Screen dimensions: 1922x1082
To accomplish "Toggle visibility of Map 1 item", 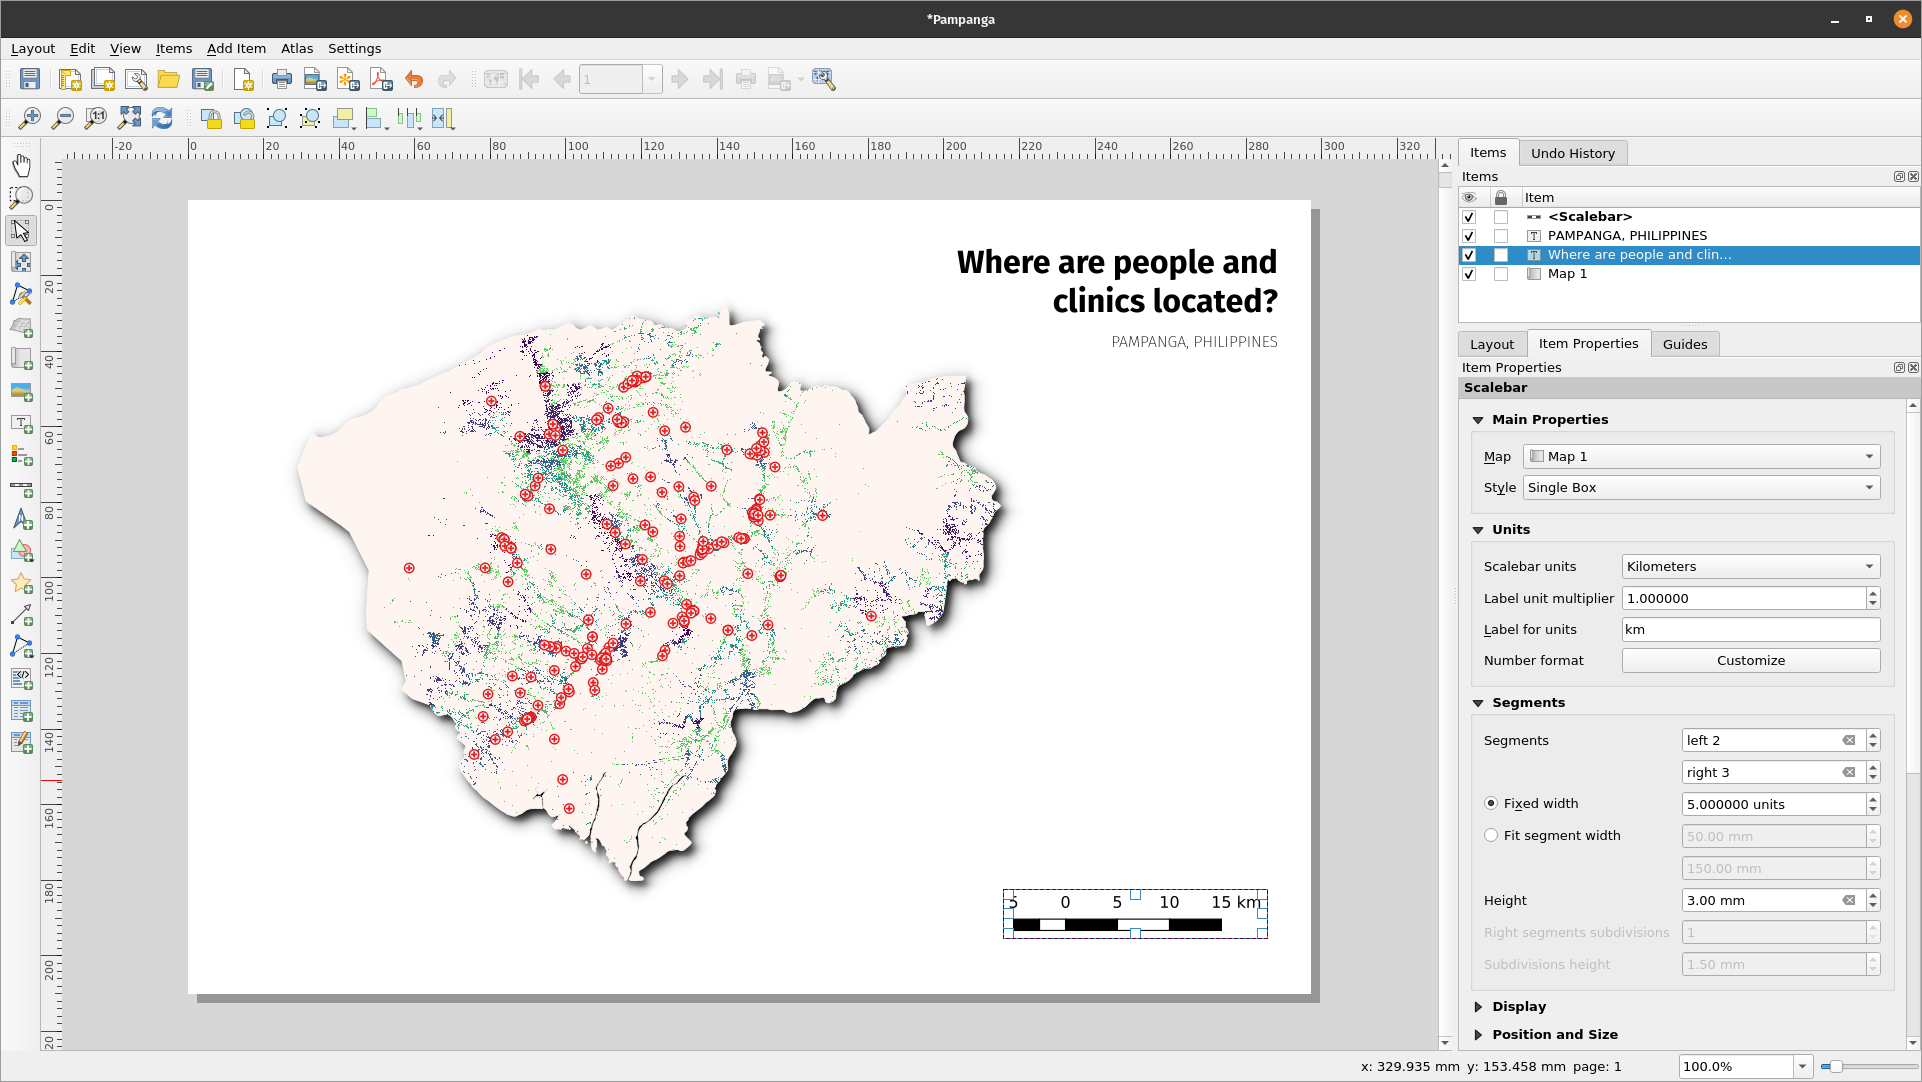I will [x=1469, y=274].
